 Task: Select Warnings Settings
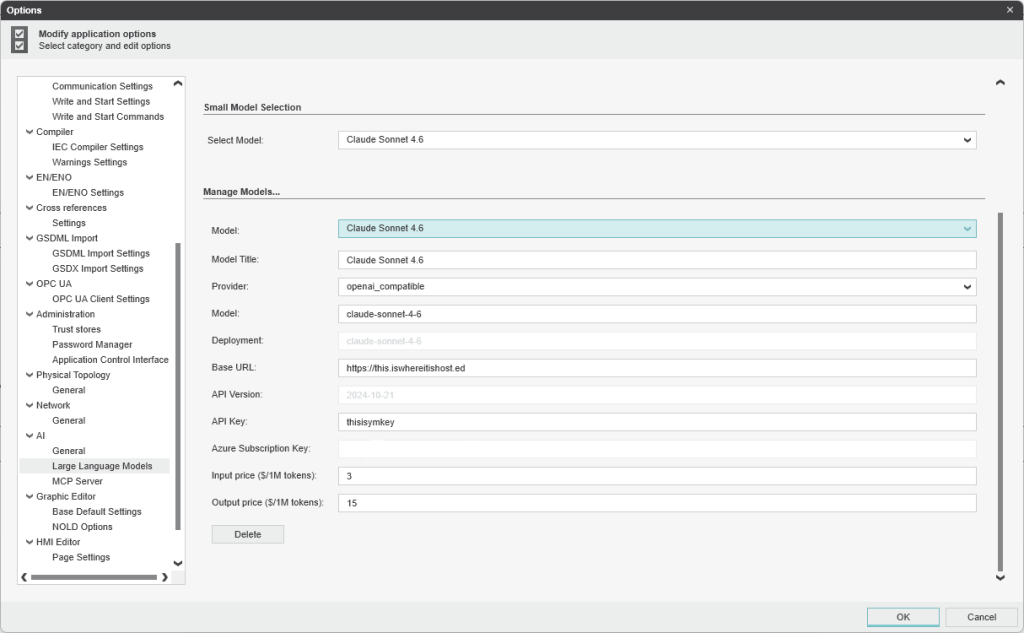click(x=89, y=162)
